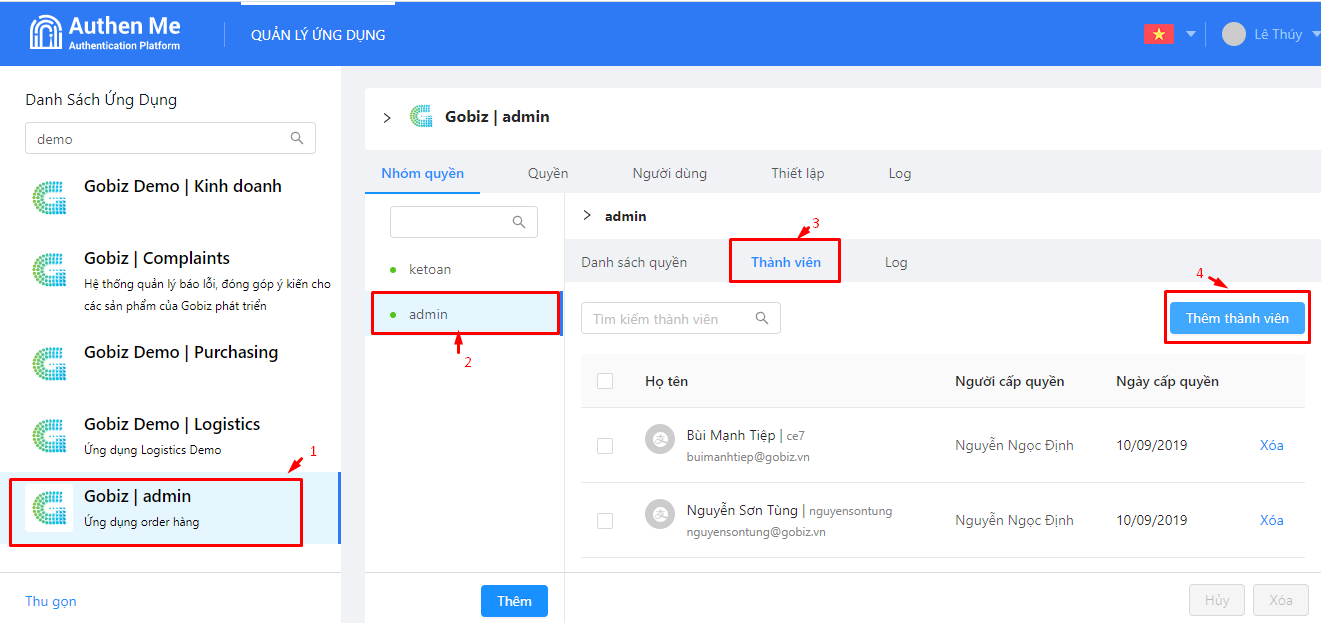Image resolution: width=1321 pixels, height=623 pixels.
Task: Click the search icon in application list
Action: (x=297, y=138)
